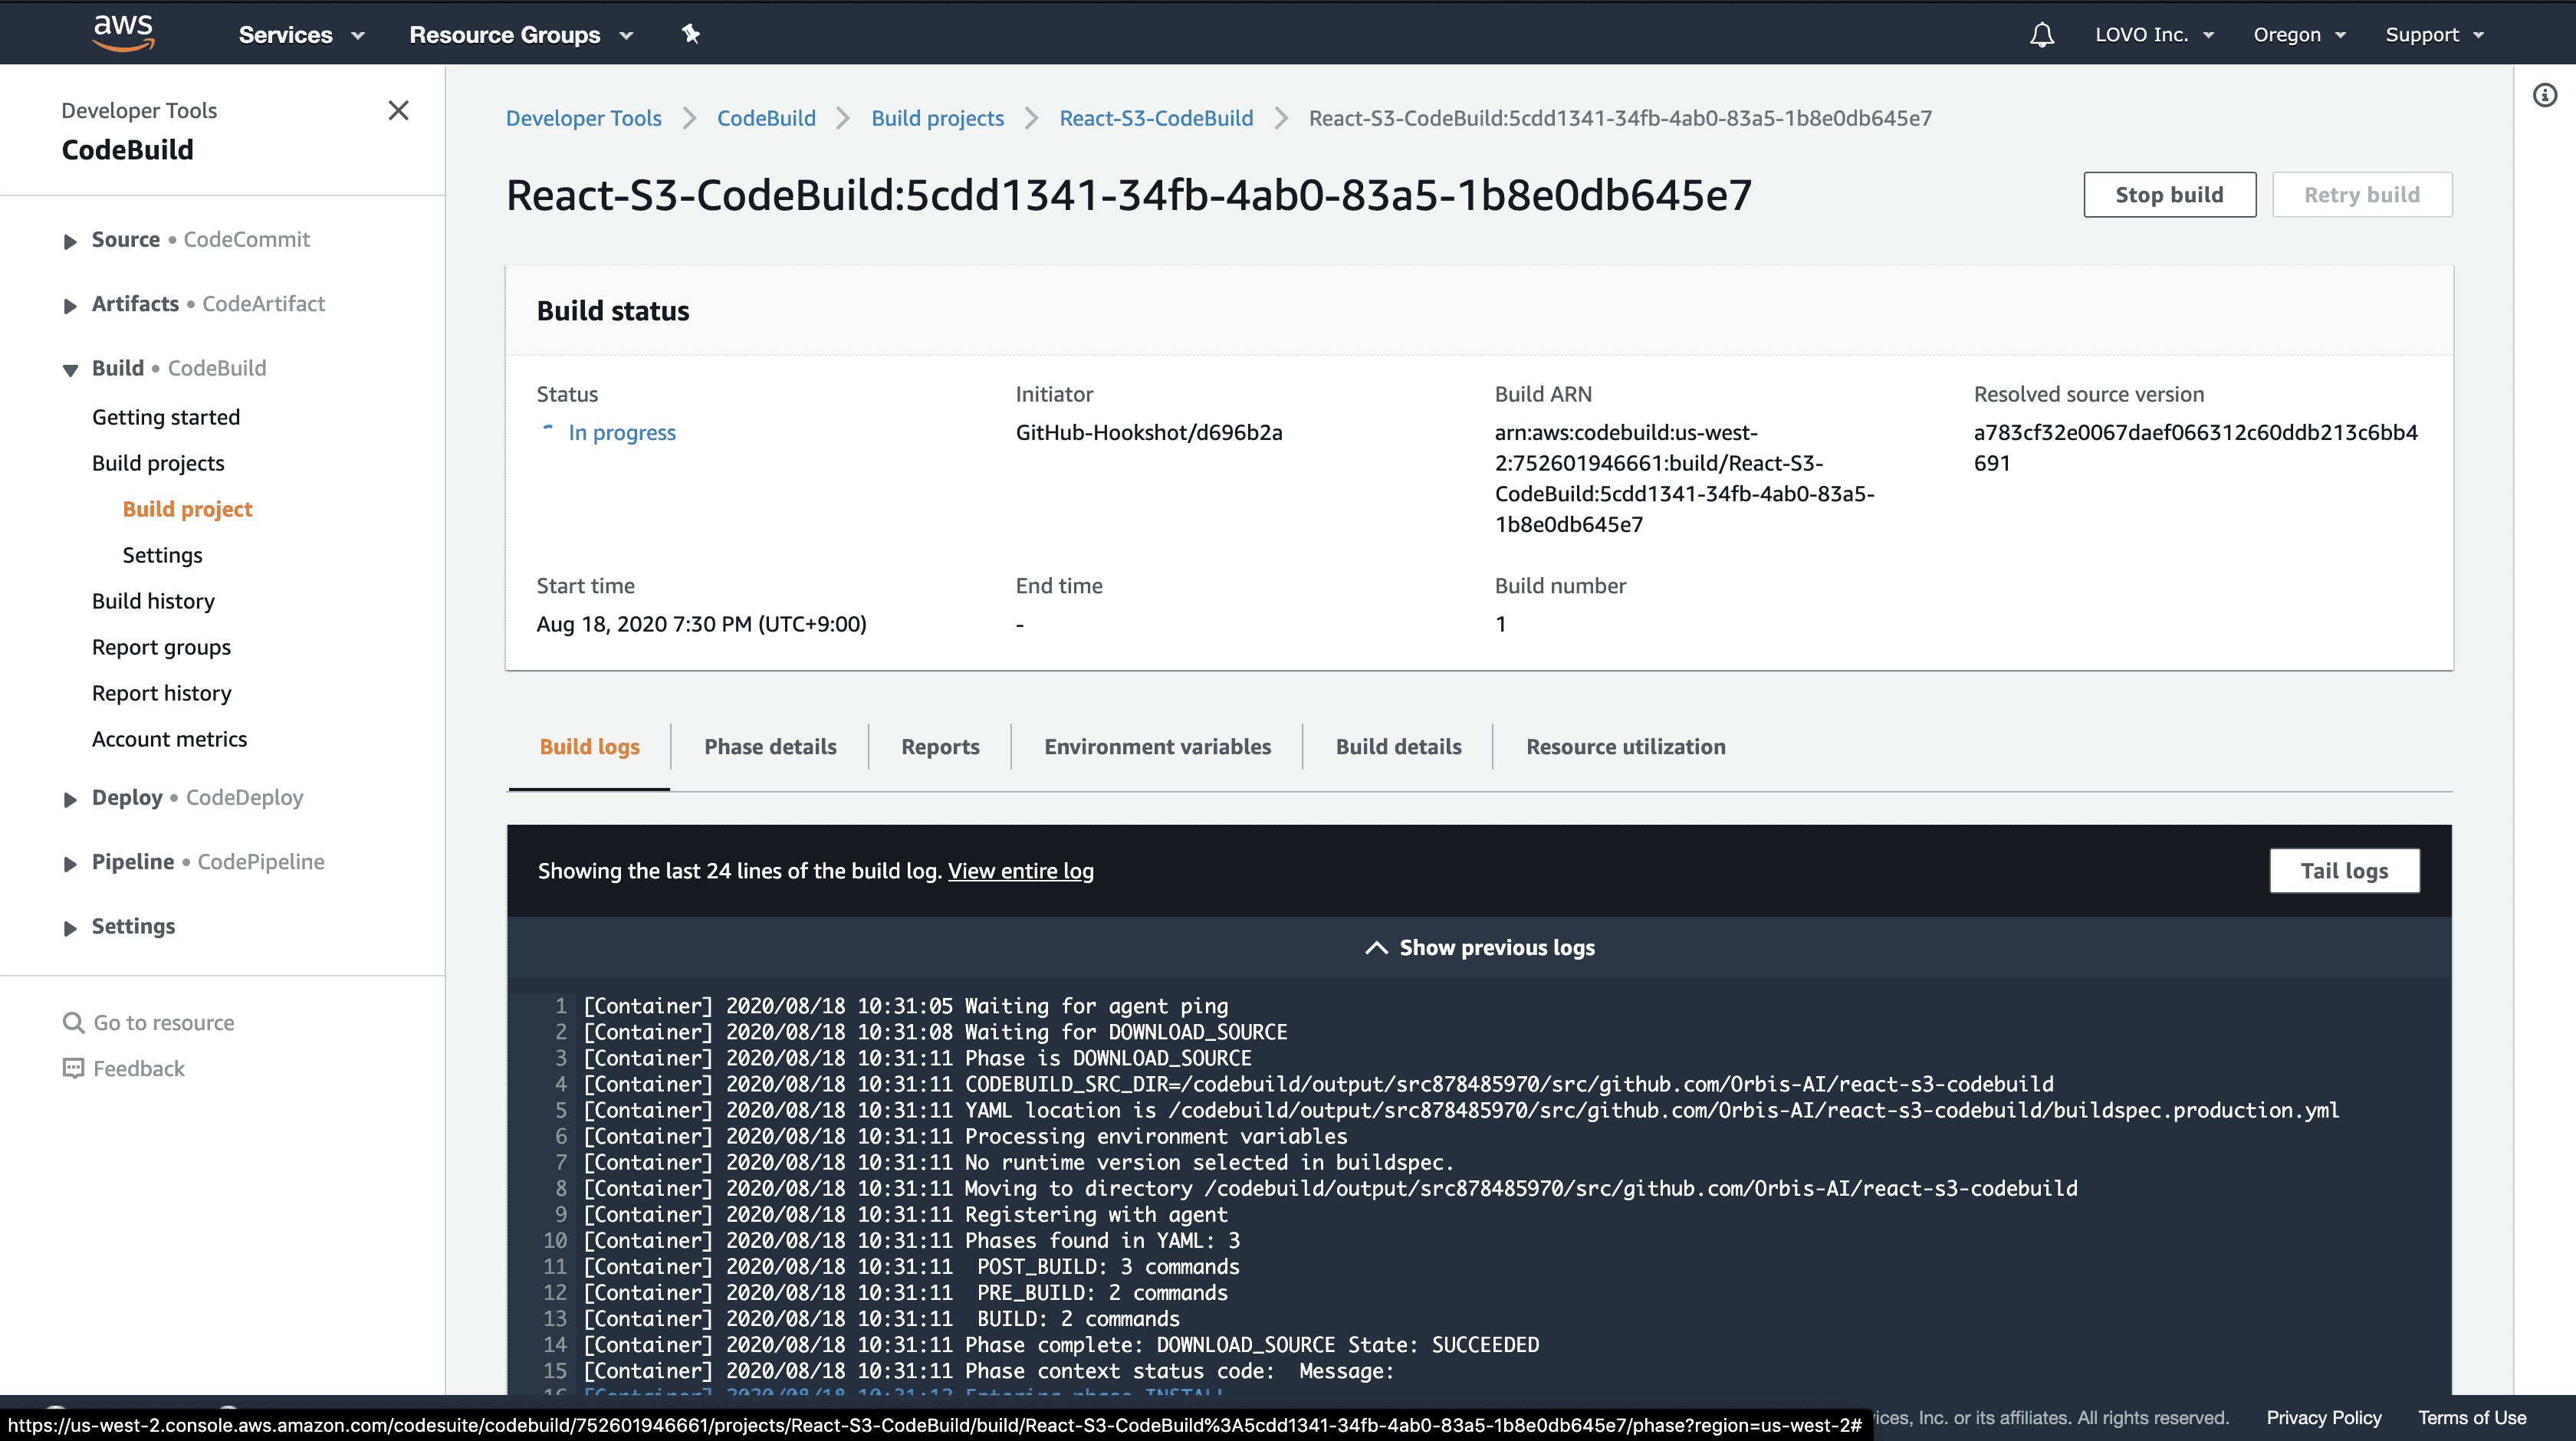Open Build history in sidebar
This screenshot has width=2576, height=1441.
point(153,601)
